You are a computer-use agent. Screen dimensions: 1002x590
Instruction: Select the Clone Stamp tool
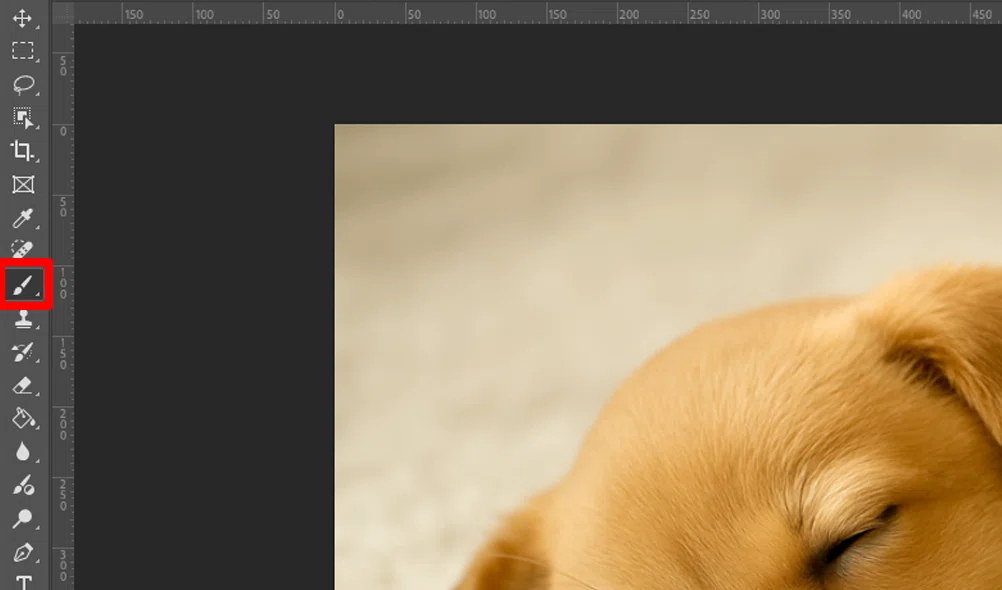click(23, 320)
